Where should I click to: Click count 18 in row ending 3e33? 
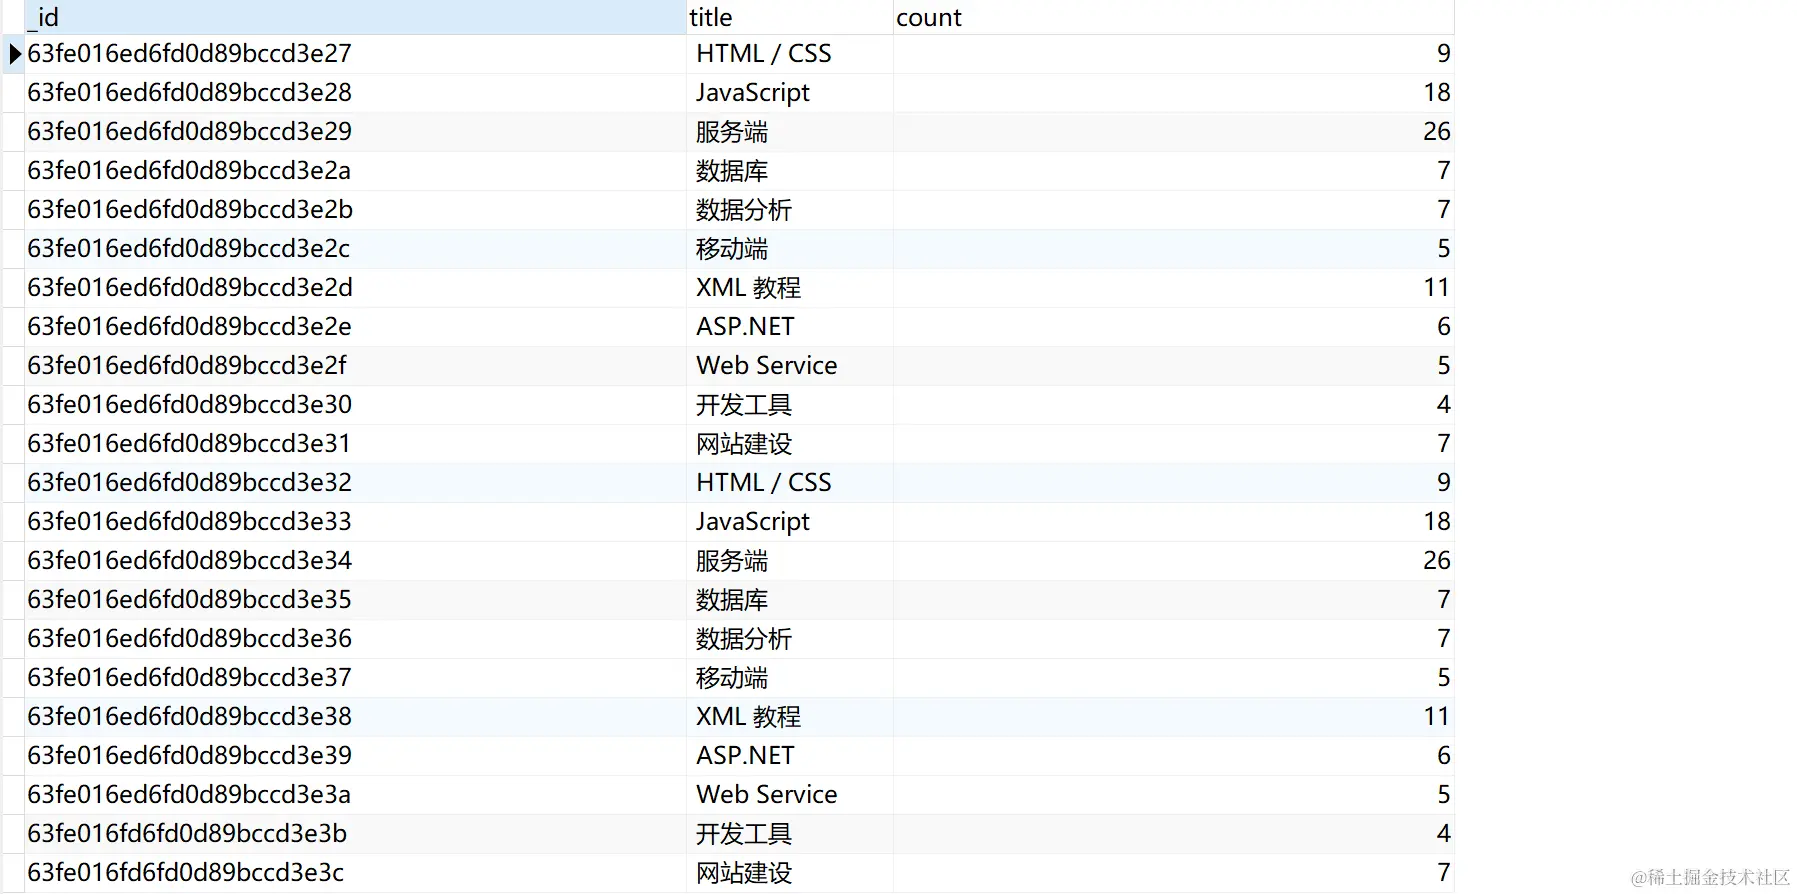(x=1173, y=522)
